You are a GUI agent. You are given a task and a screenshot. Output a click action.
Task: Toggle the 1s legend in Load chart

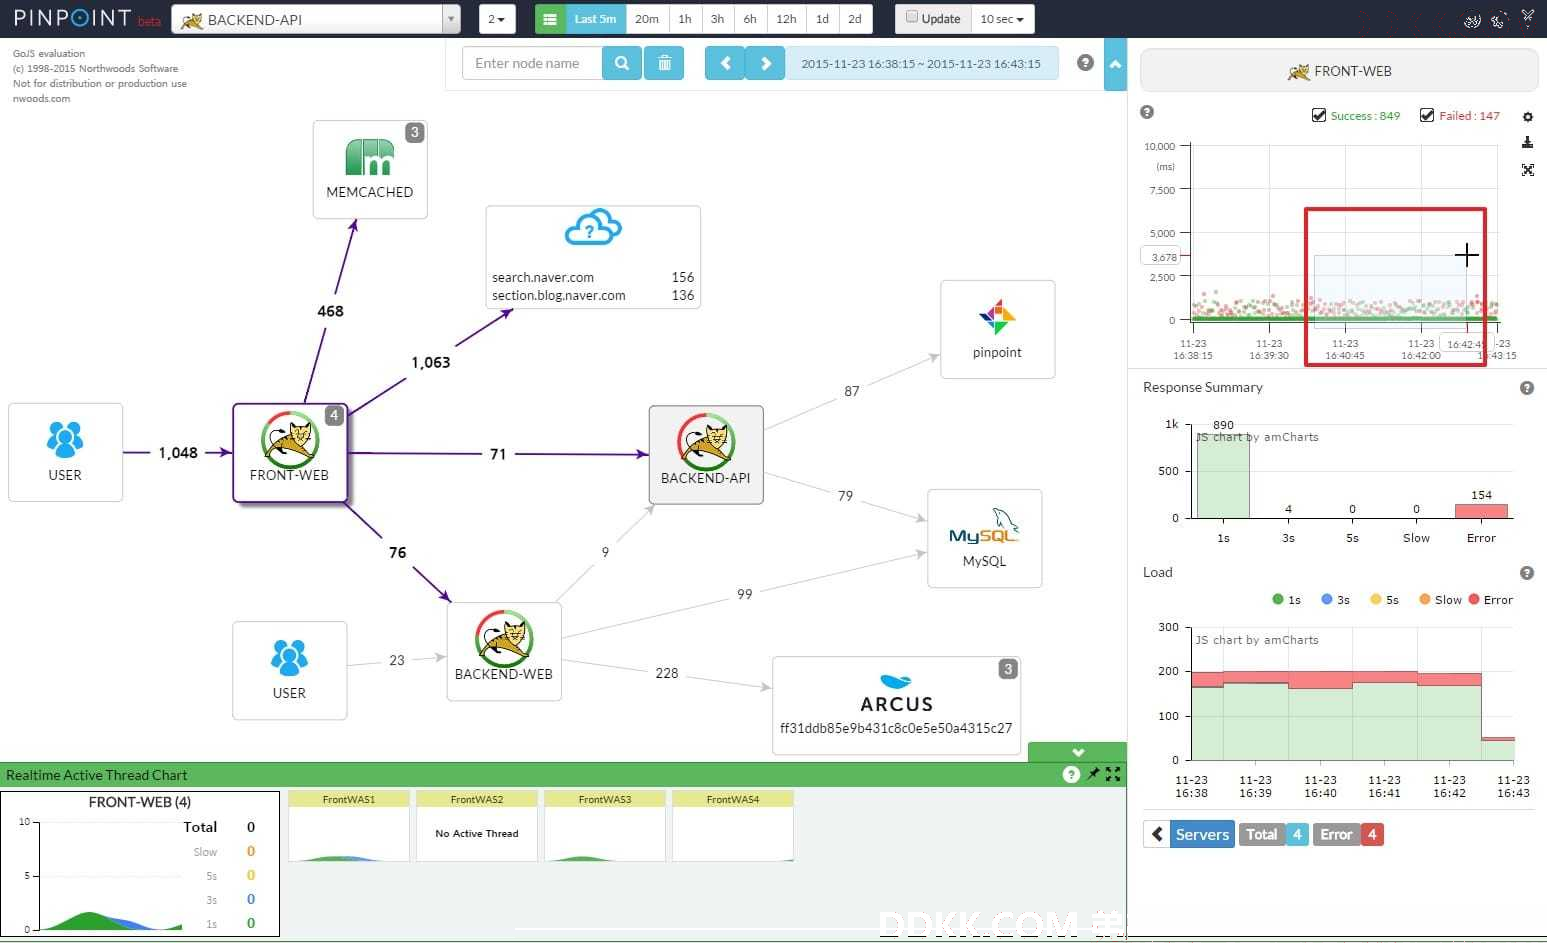[x=1287, y=600]
